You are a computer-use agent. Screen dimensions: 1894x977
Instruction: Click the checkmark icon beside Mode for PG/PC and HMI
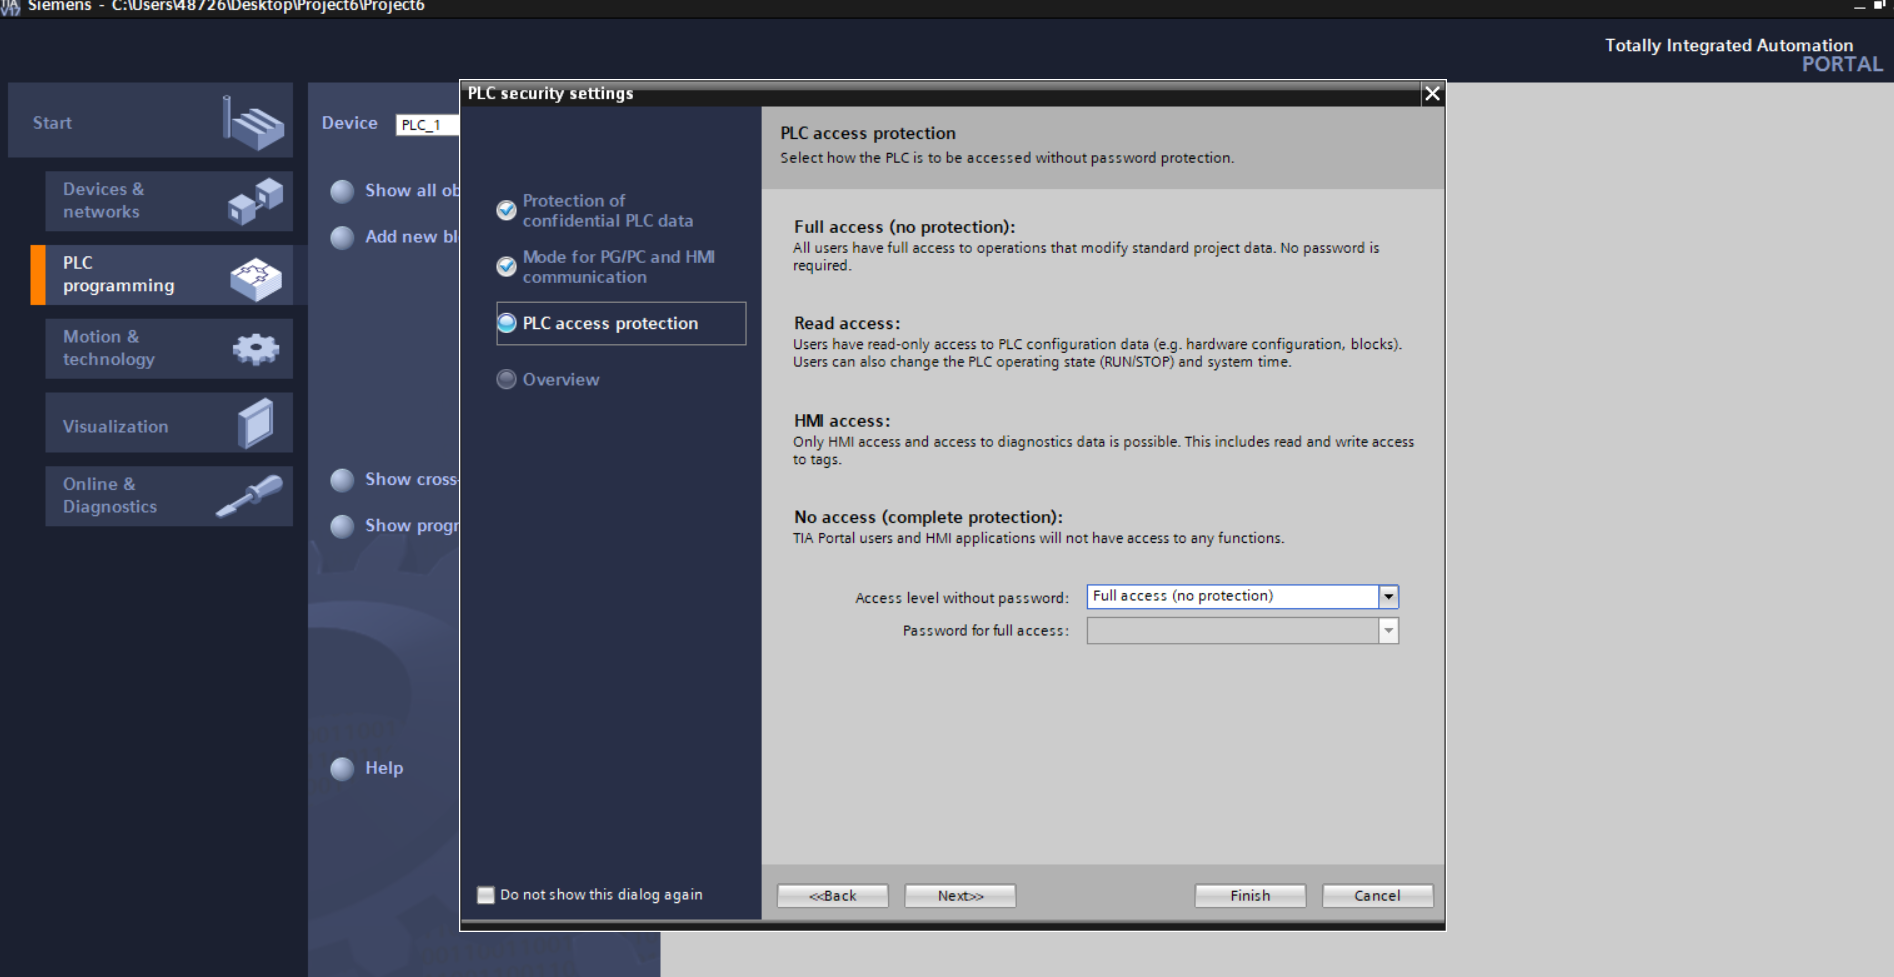[507, 266]
